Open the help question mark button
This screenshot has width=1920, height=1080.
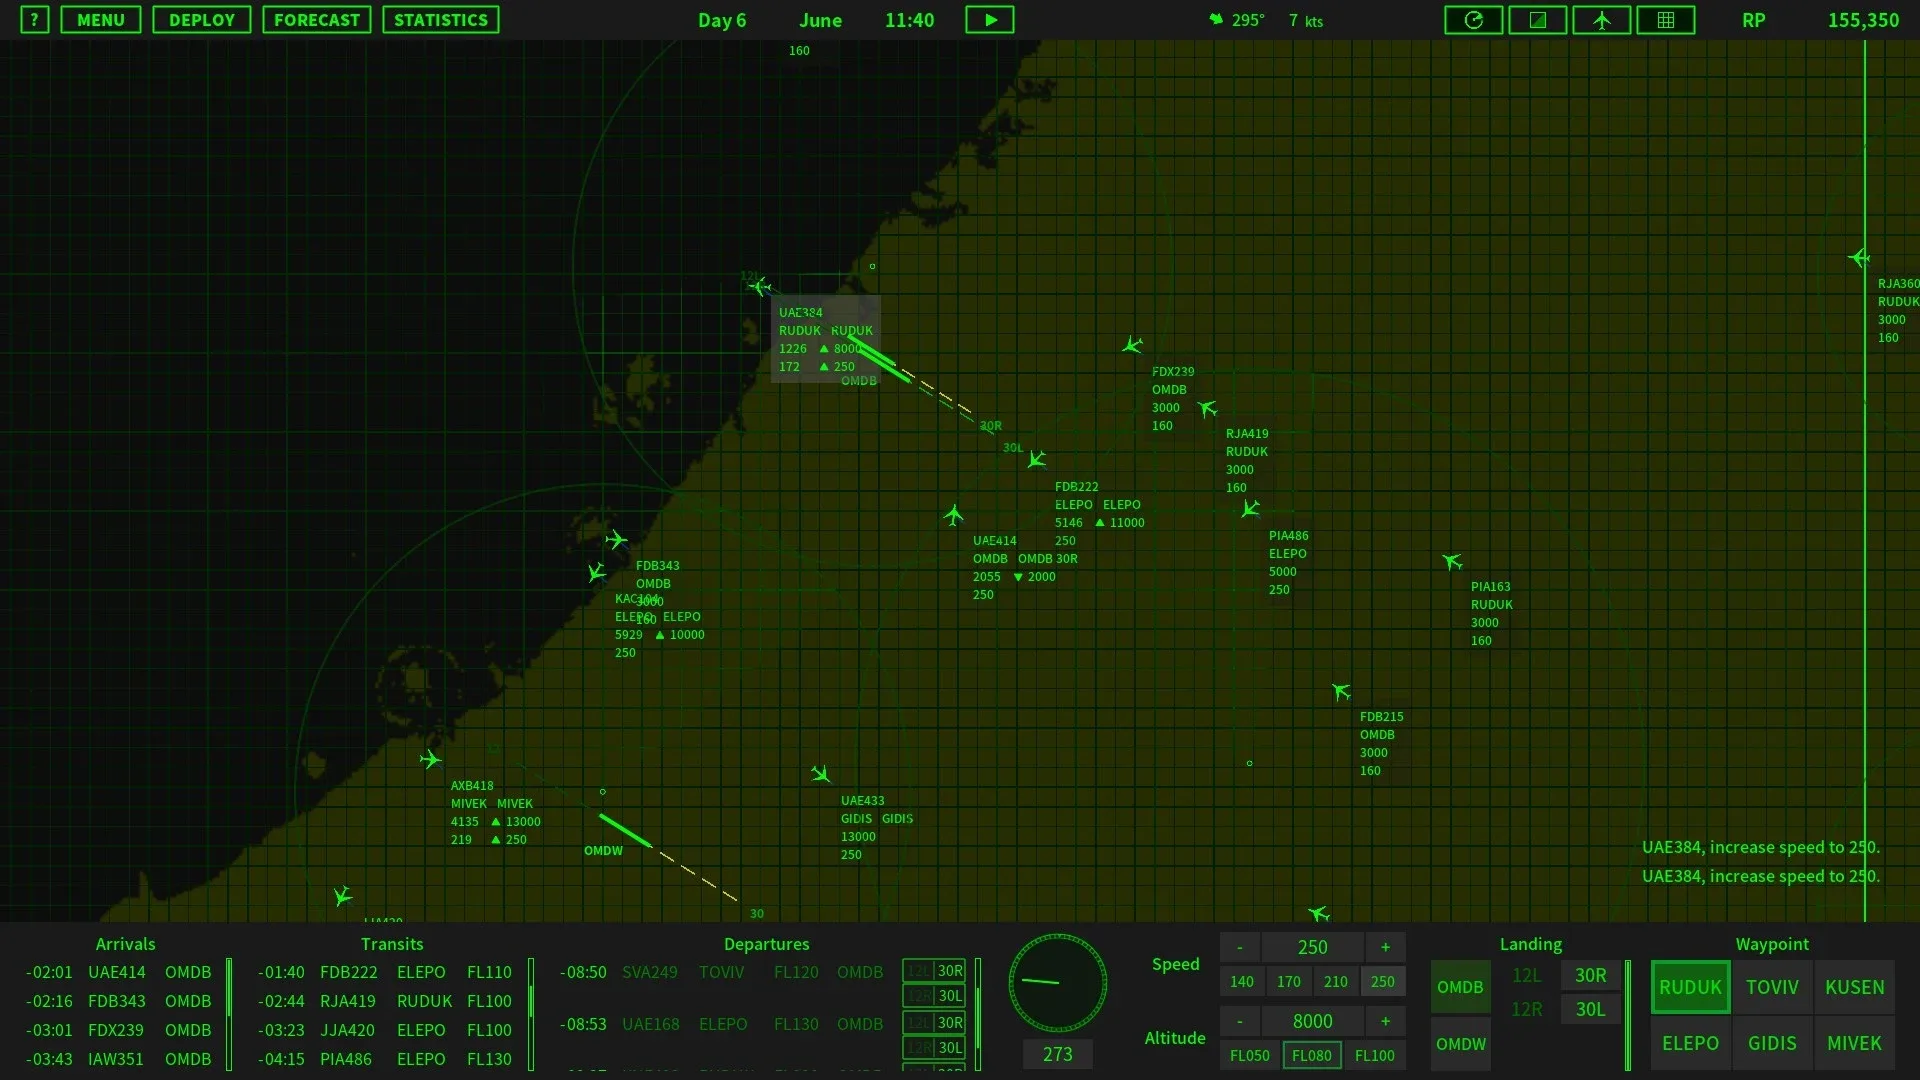[34, 20]
